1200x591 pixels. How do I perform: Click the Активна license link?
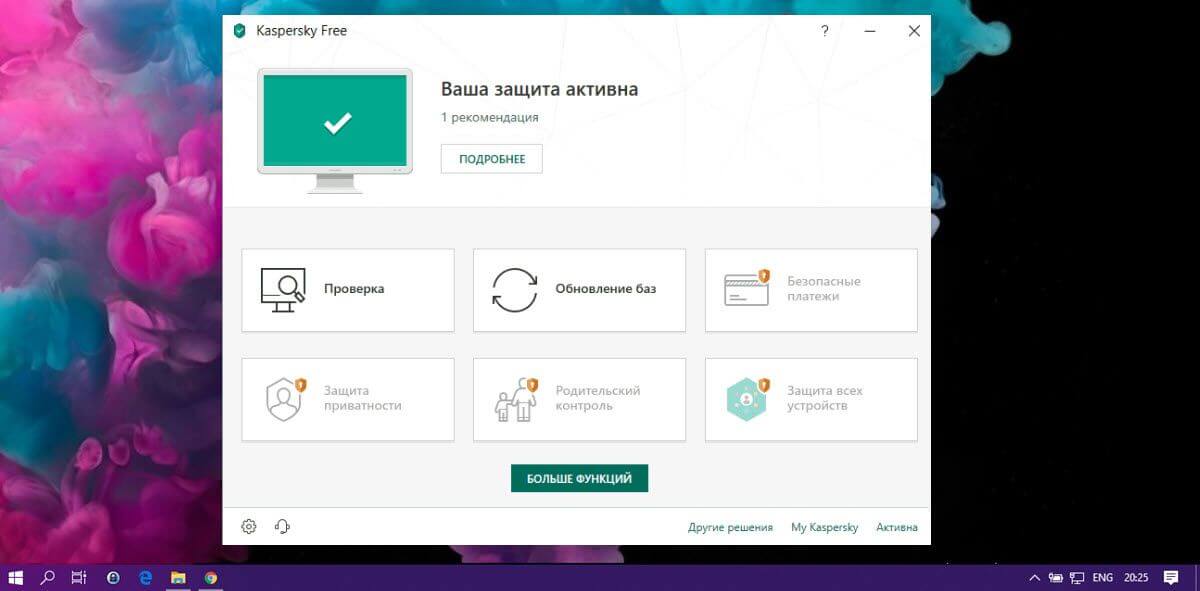coord(896,527)
